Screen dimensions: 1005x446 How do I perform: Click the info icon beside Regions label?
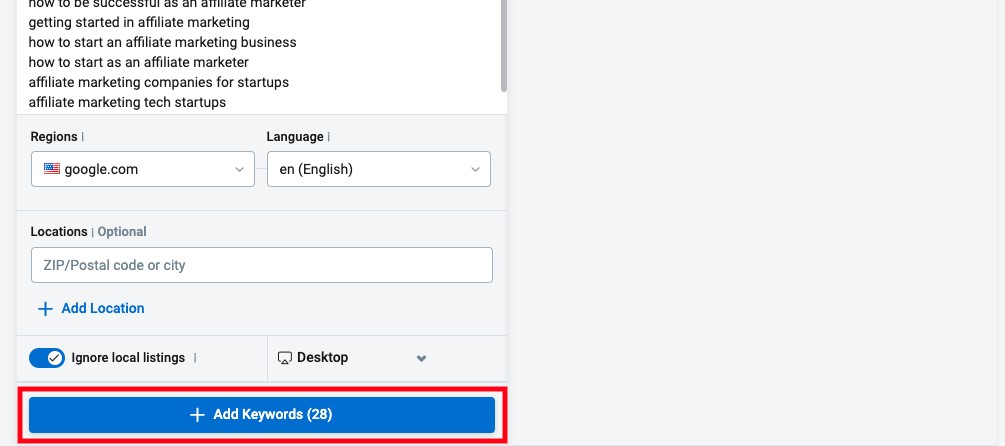point(83,137)
